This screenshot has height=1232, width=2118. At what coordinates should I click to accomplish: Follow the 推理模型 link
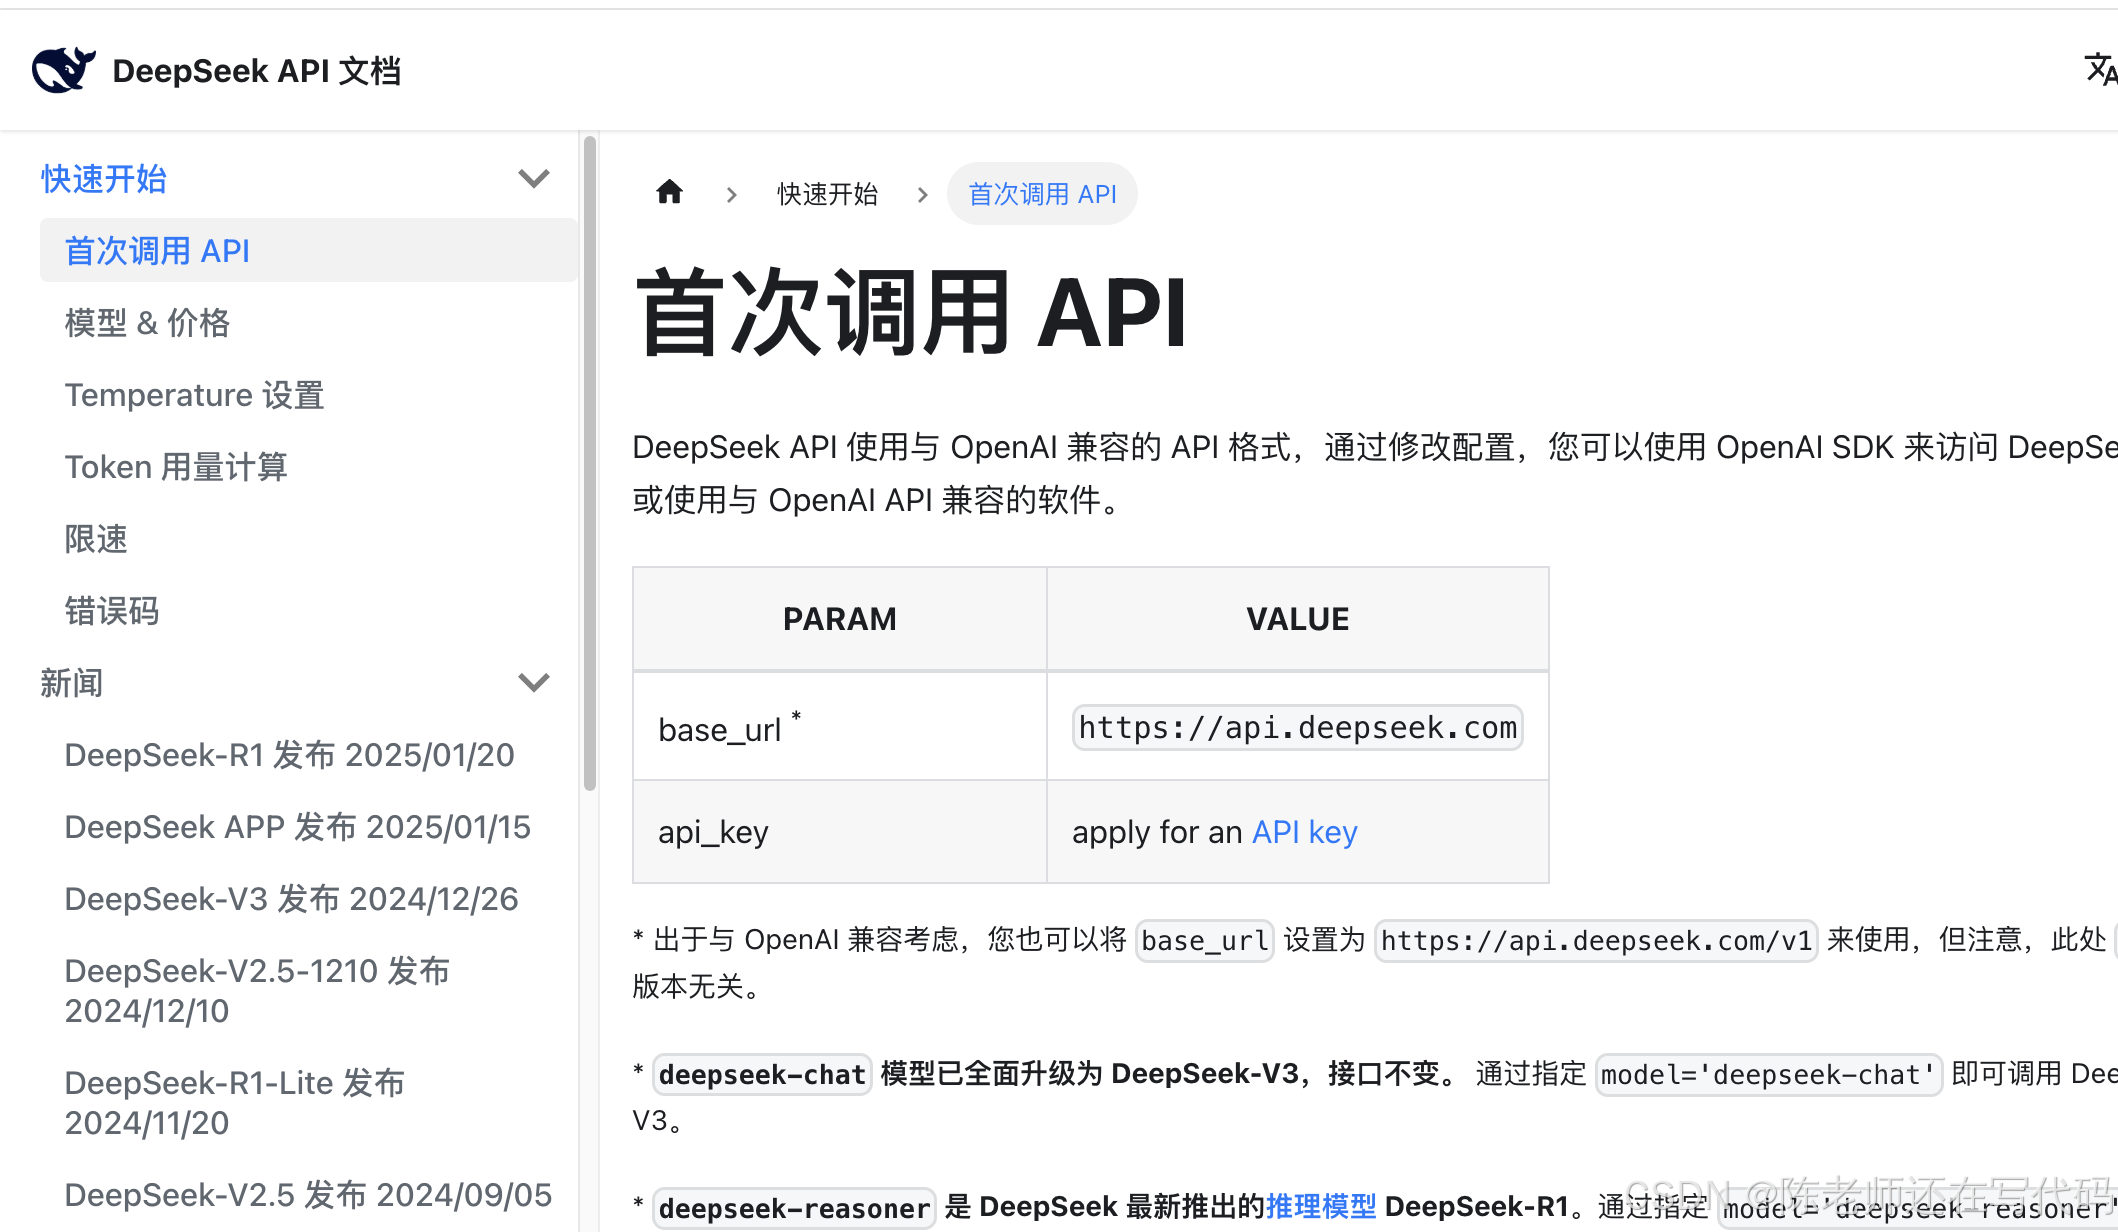pos(1321,1207)
